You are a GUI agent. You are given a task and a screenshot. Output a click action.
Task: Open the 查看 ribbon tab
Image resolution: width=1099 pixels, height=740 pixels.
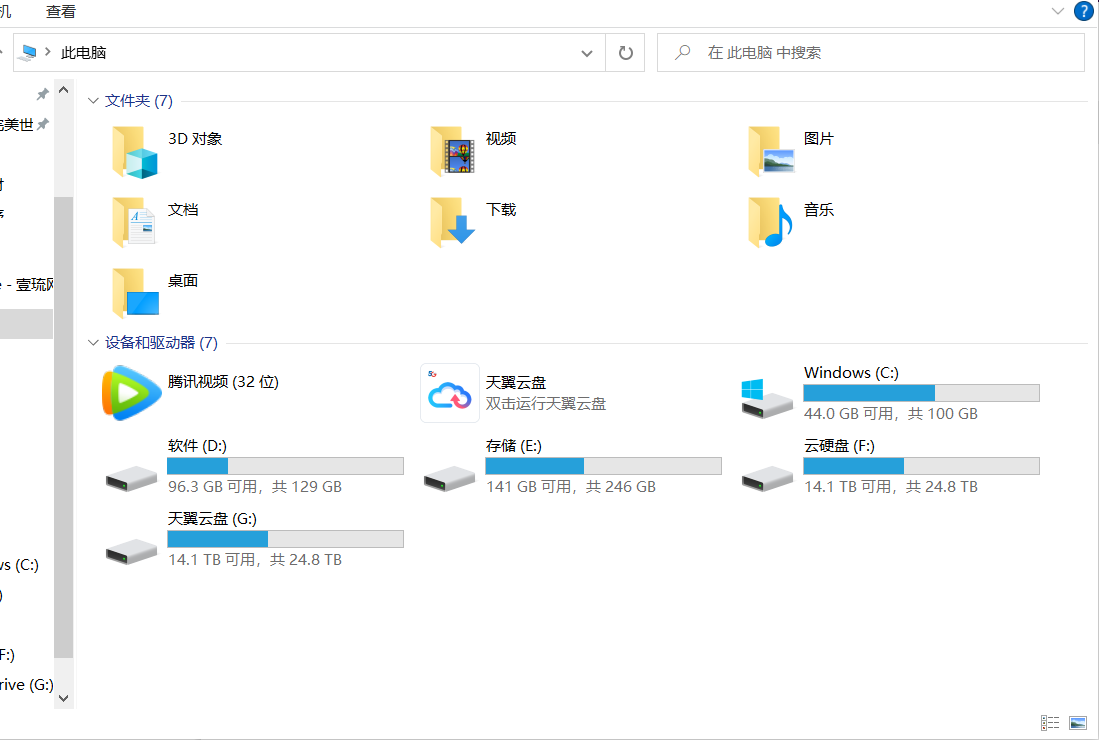(60, 12)
